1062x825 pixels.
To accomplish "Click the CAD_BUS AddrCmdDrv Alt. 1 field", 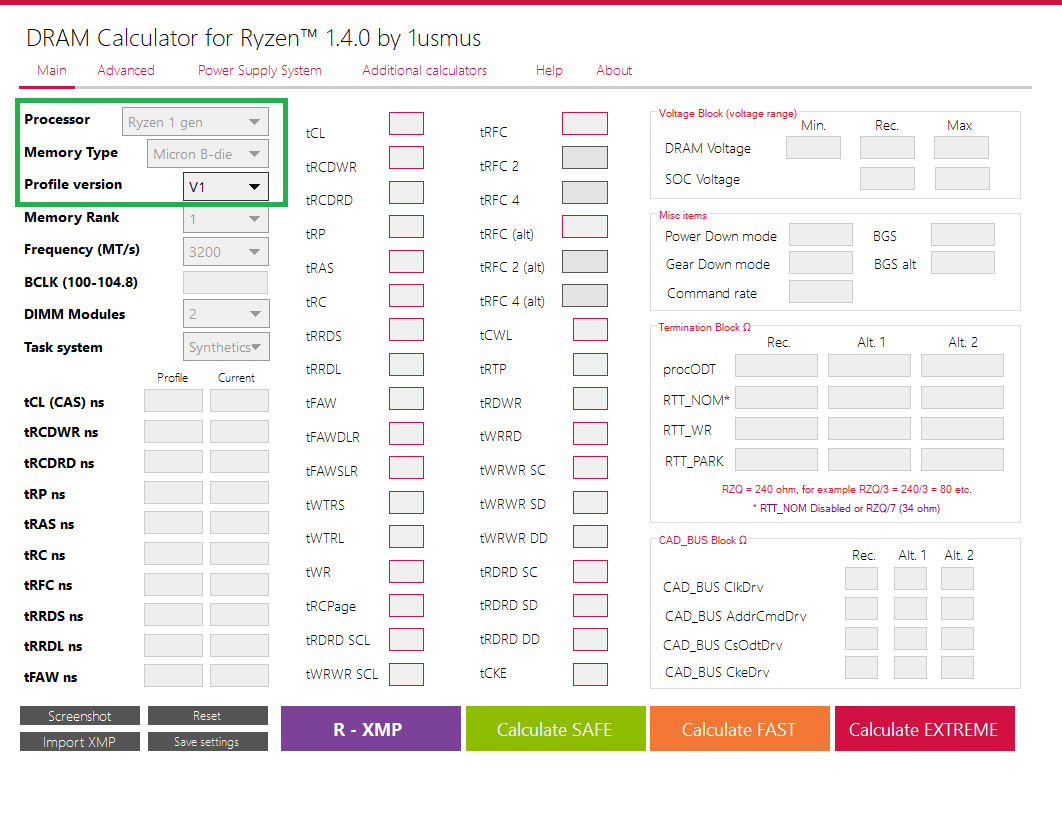I will tap(910, 609).
